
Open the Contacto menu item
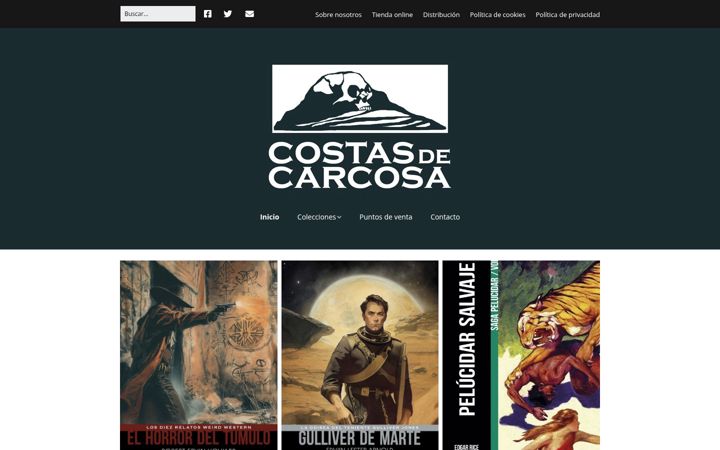pos(445,217)
